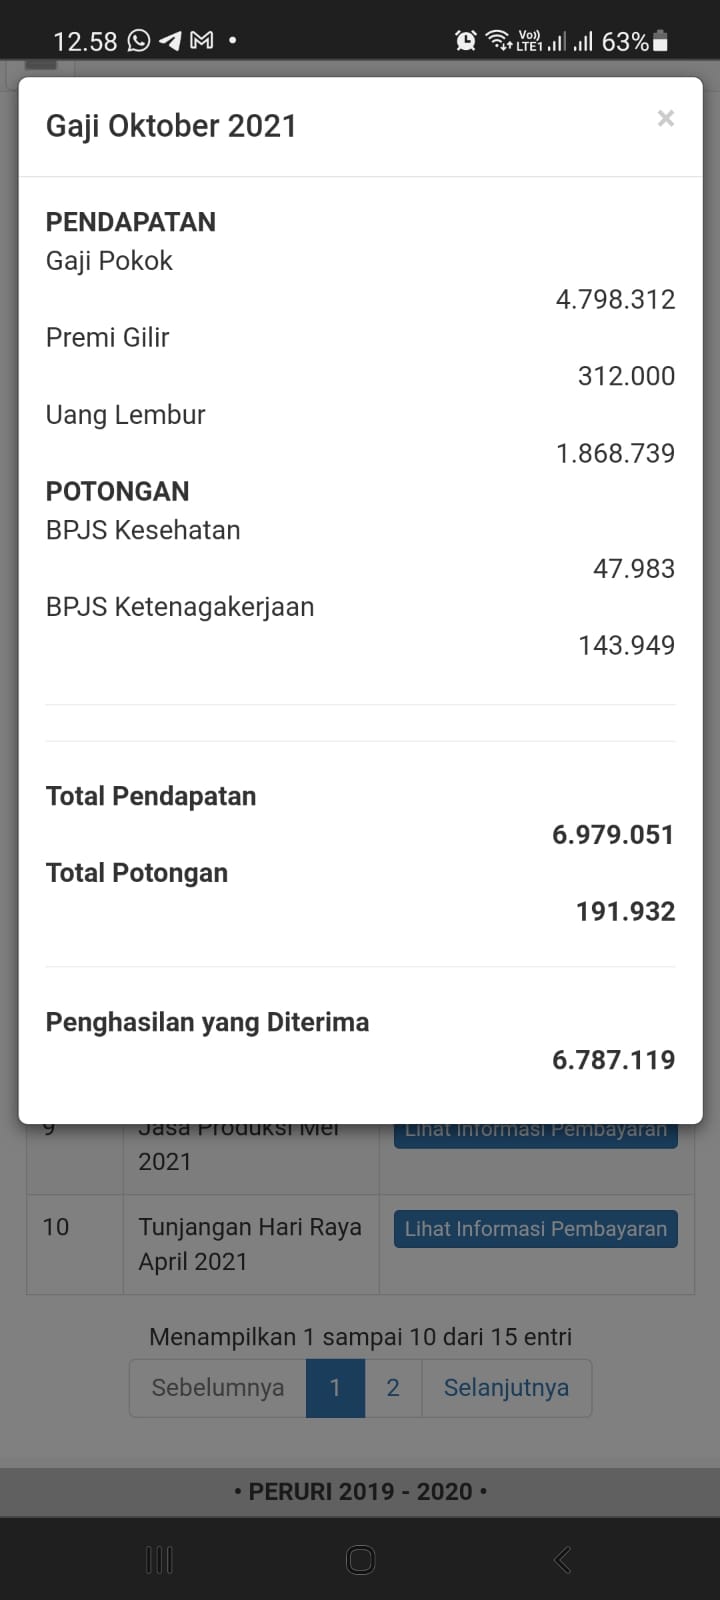Viewport: 720px width, 1600px height.
Task: Close the Gaji Oktober 2021 dialog
Action: (665, 119)
